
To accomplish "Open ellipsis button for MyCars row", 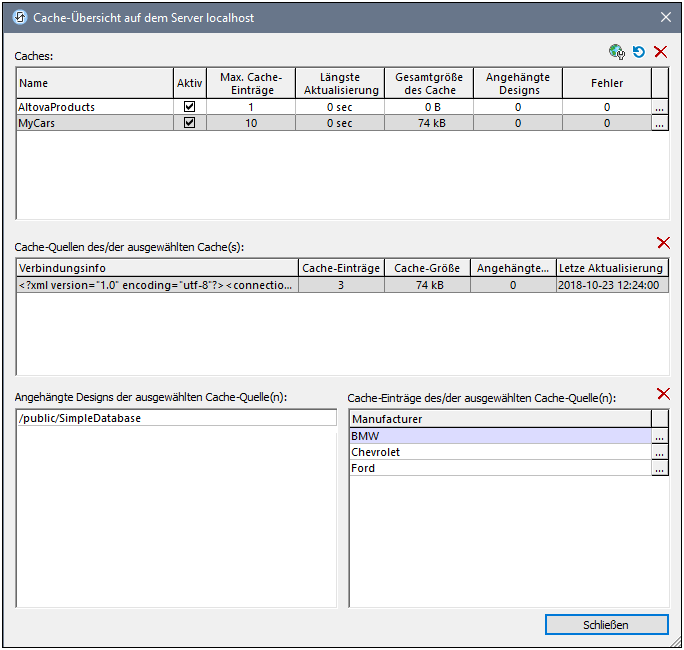I will (659, 124).
